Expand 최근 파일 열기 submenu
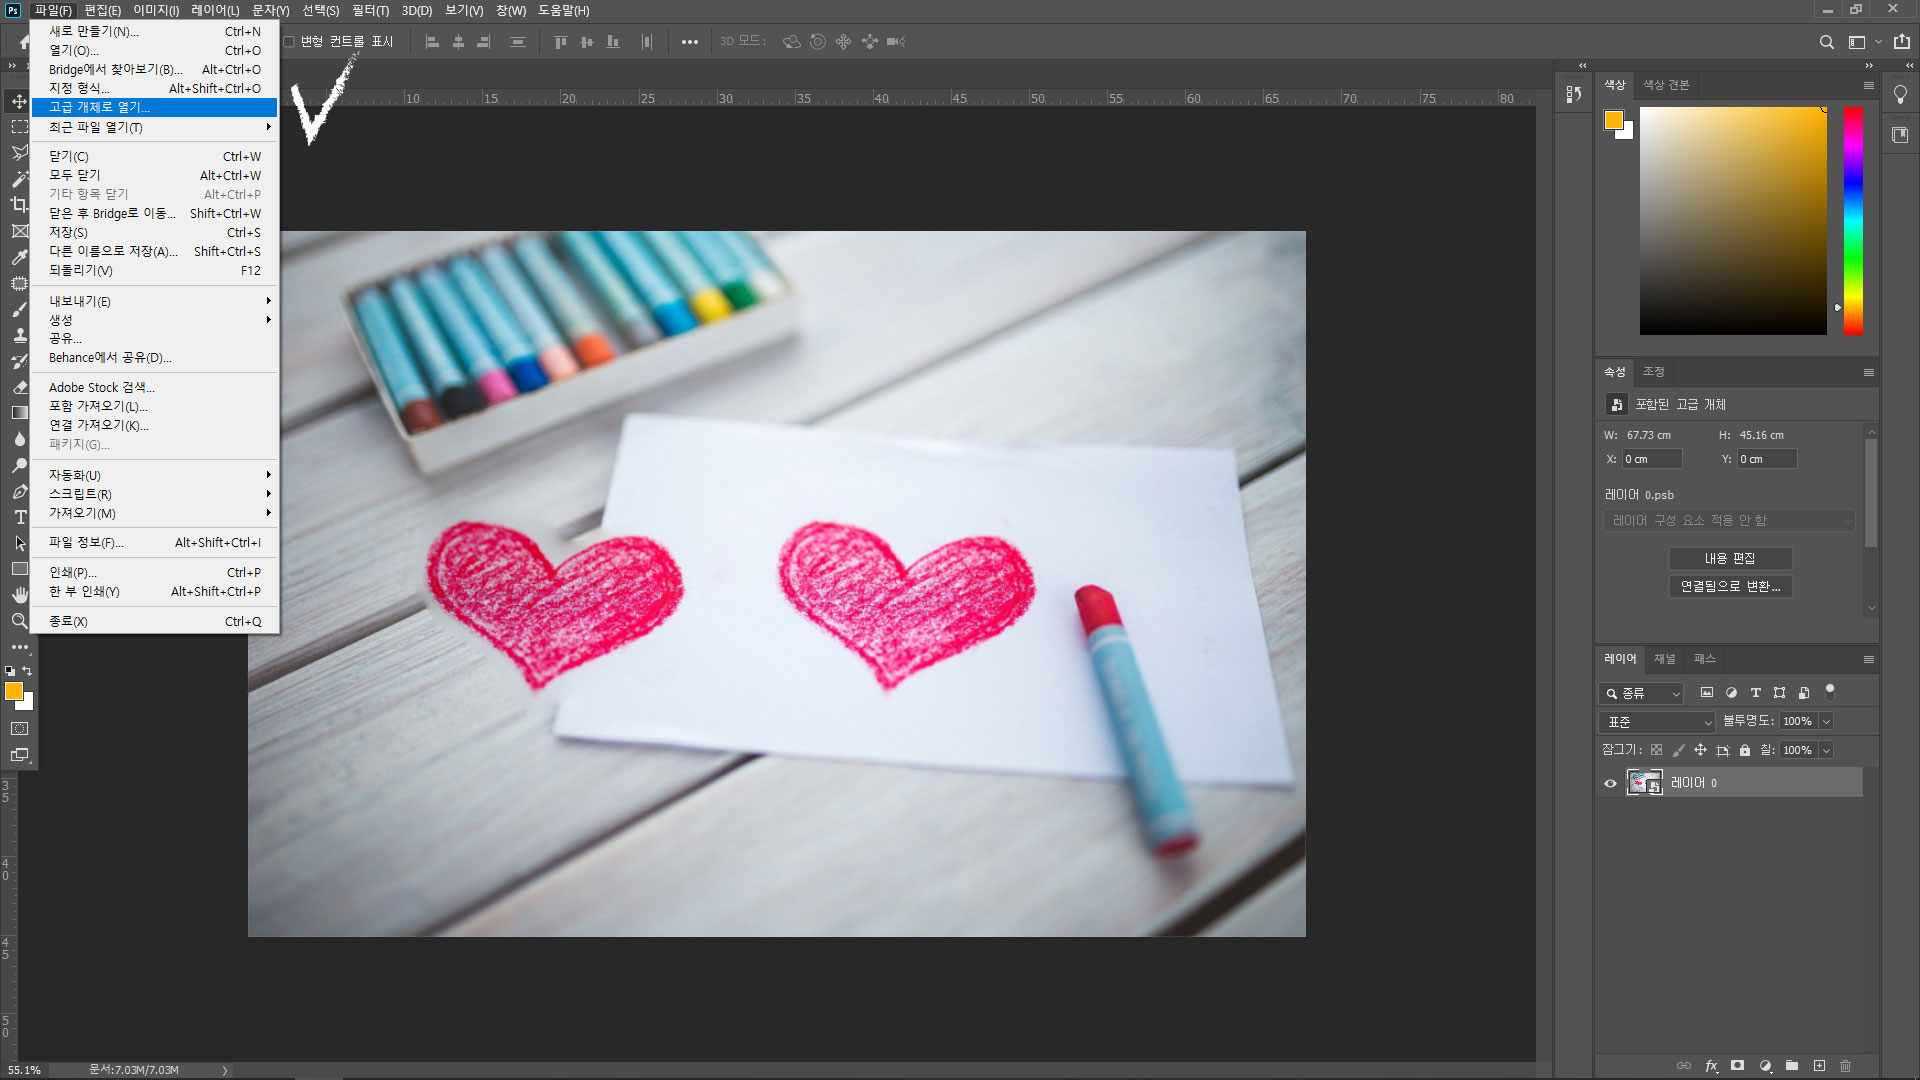The image size is (1920, 1080). [154, 127]
